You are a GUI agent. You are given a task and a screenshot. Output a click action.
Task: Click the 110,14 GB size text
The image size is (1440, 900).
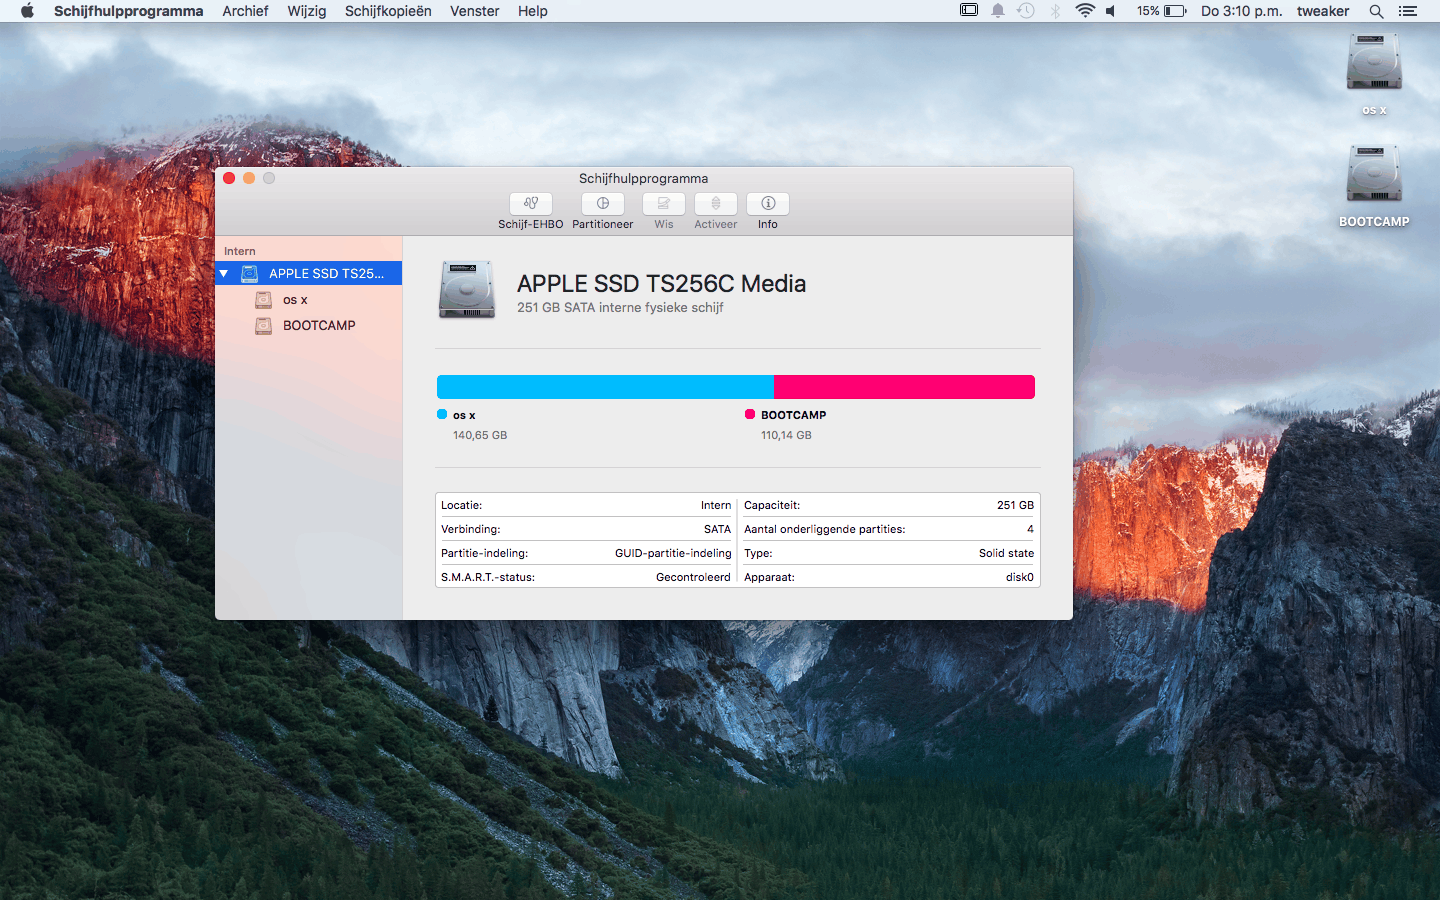tap(786, 435)
